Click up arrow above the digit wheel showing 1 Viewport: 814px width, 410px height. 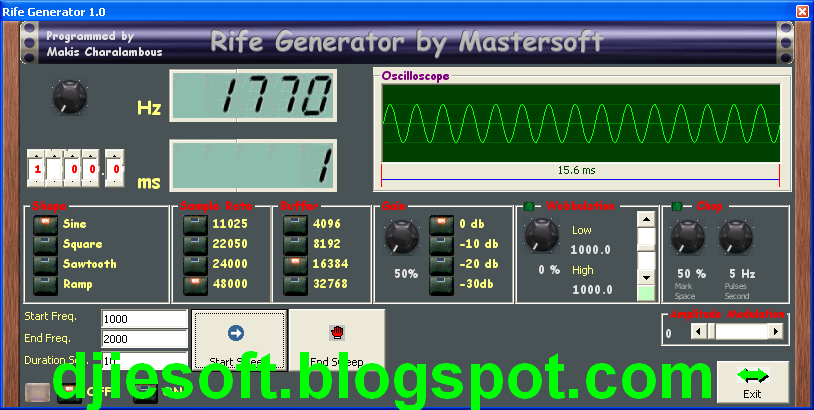click(37, 155)
